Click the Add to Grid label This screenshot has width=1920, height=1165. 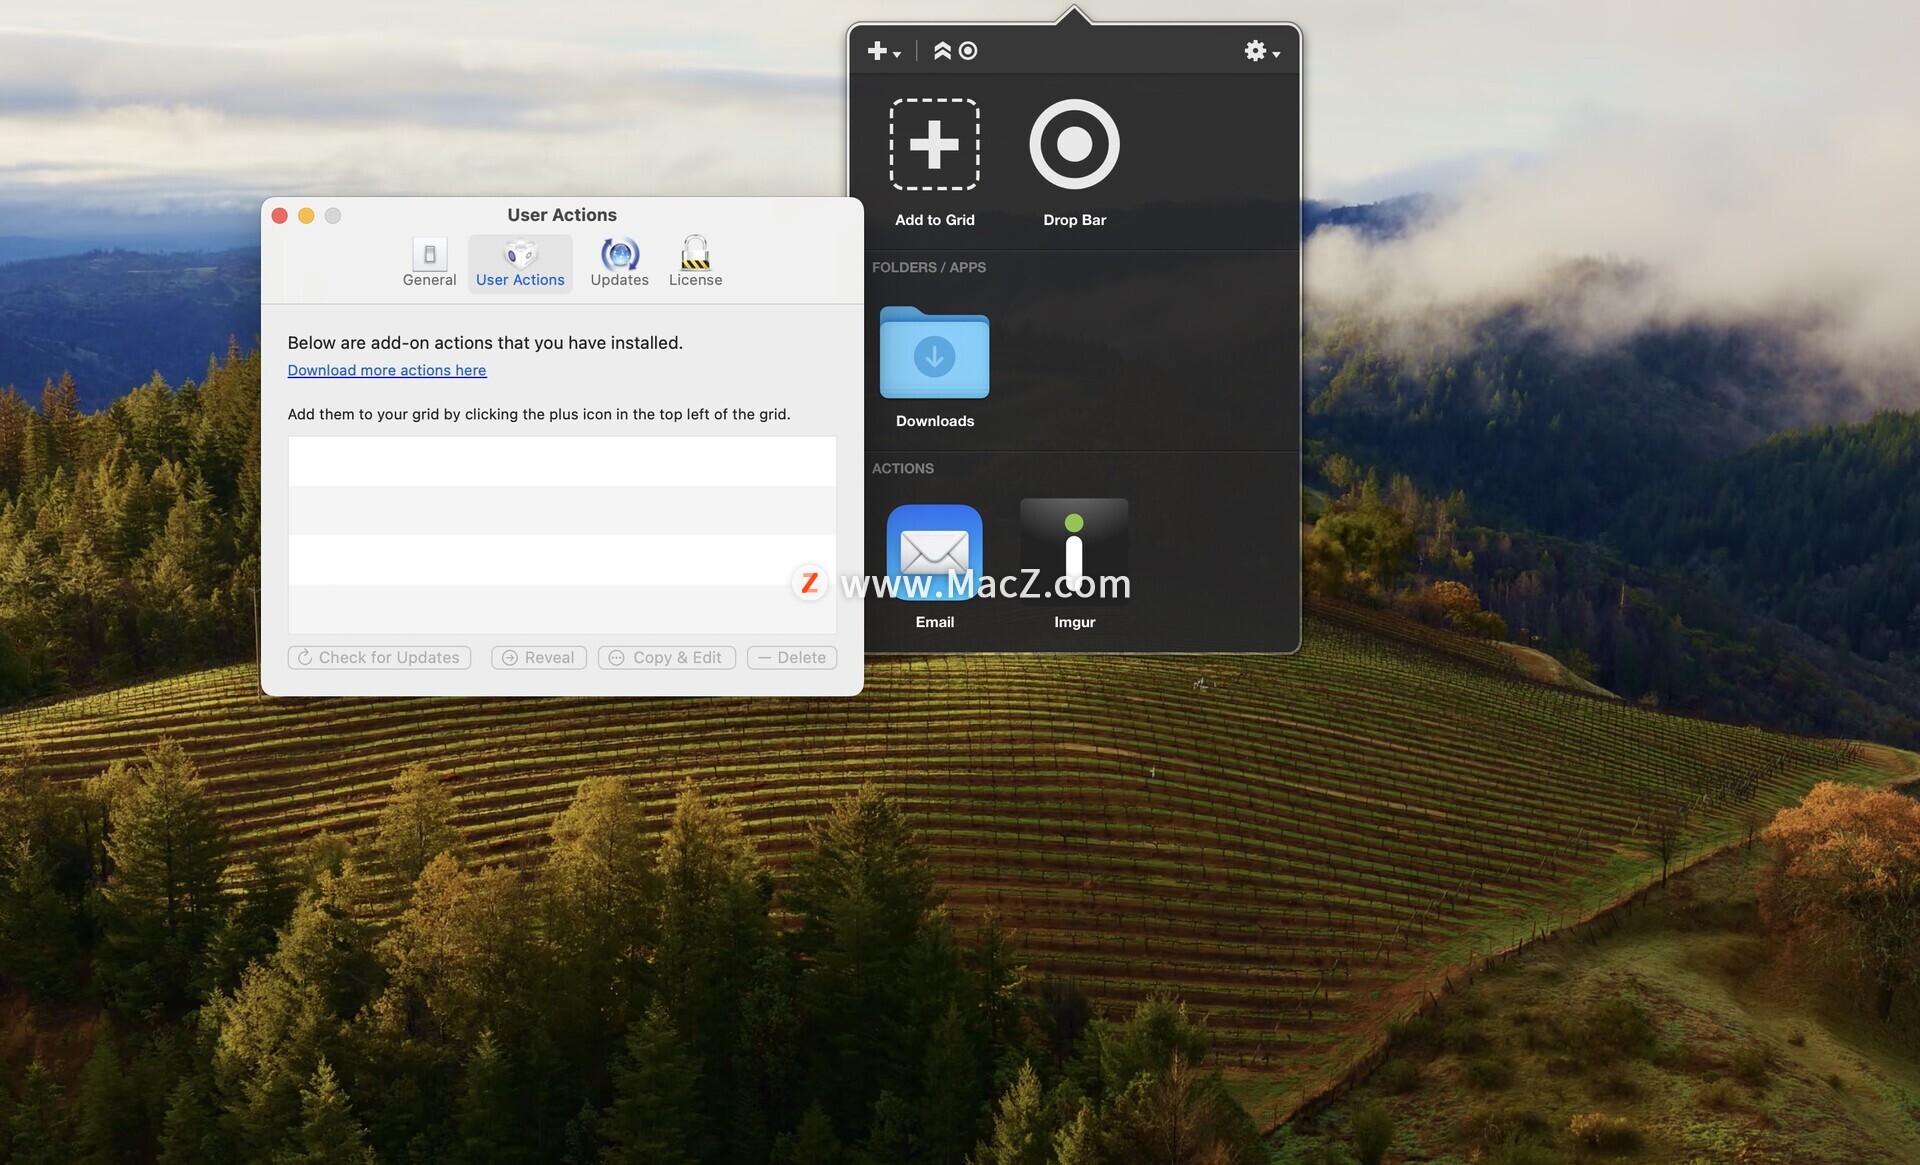[x=934, y=220]
